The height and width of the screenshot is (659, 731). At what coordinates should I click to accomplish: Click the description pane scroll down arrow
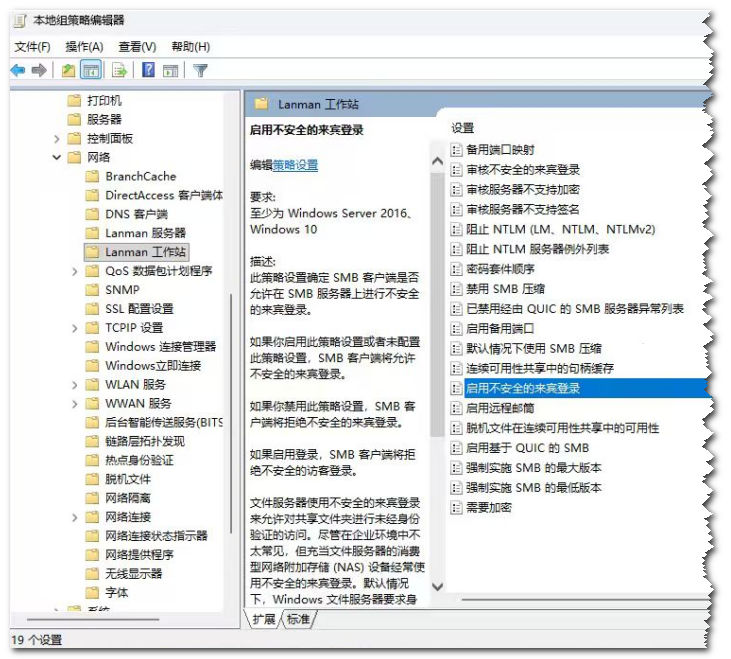pos(437,589)
